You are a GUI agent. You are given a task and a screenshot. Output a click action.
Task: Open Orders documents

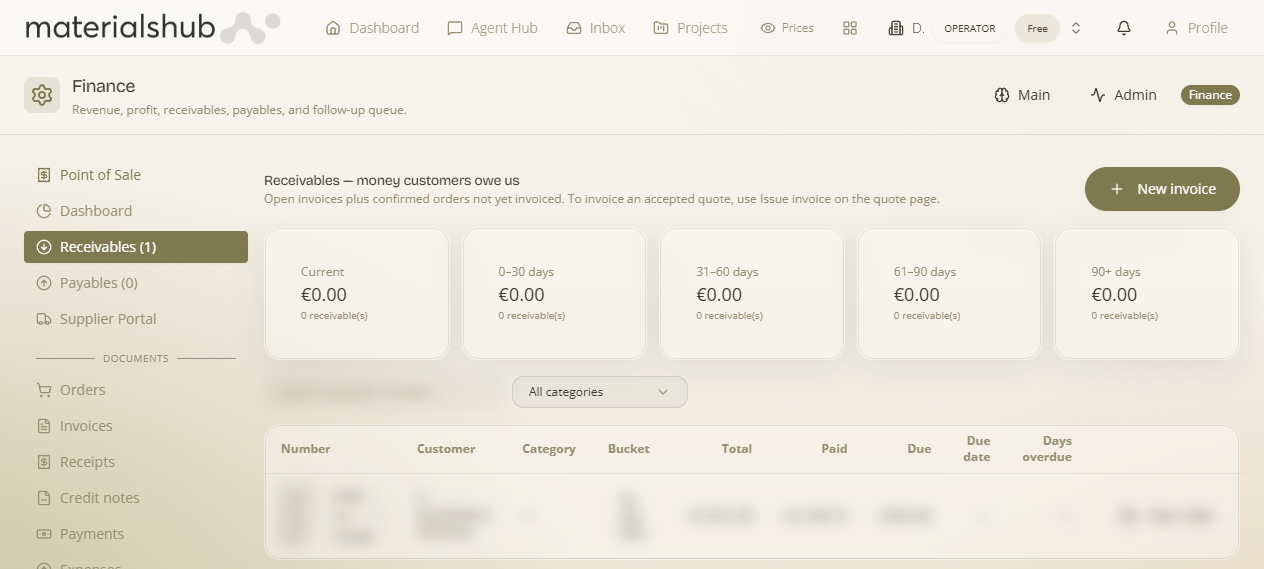click(136, 390)
